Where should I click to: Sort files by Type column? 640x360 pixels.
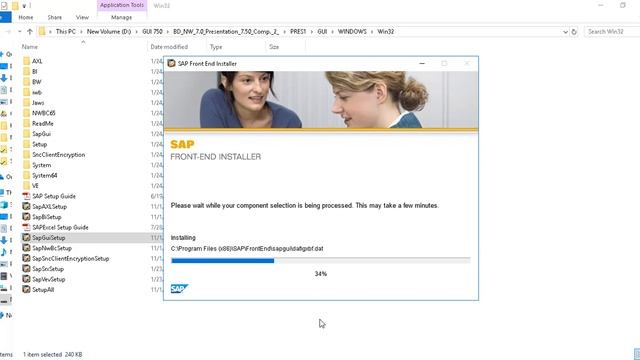(216, 47)
